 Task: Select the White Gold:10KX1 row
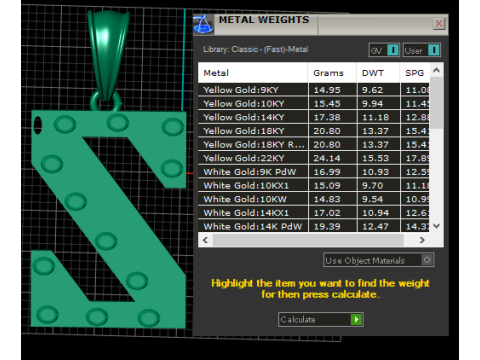click(x=314, y=186)
